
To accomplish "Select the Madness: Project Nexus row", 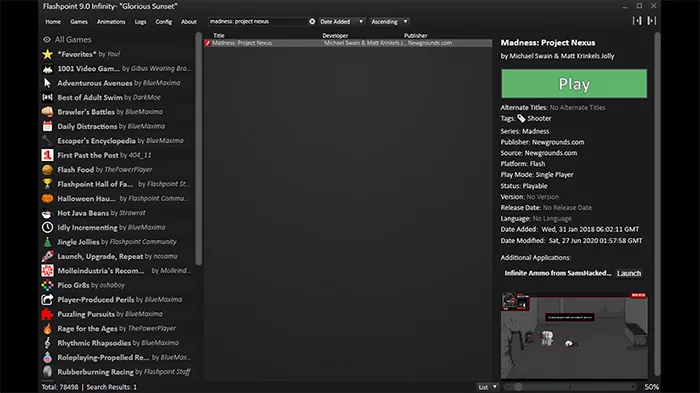I will pyautogui.click(x=348, y=43).
